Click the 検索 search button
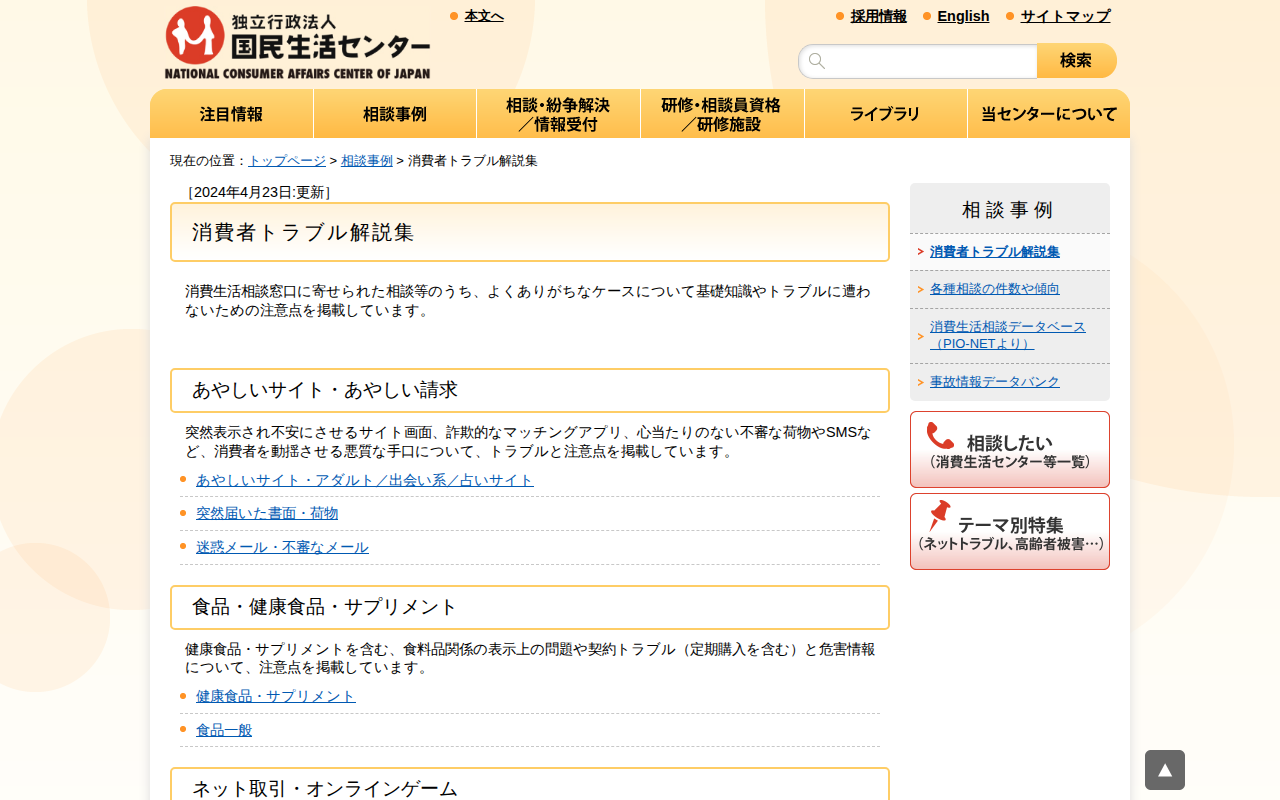This screenshot has height=800, width=1280. point(1077,61)
